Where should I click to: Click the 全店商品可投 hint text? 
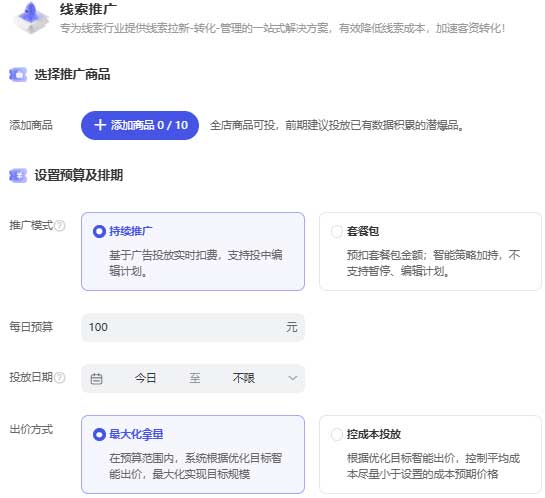[x=337, y=125]
